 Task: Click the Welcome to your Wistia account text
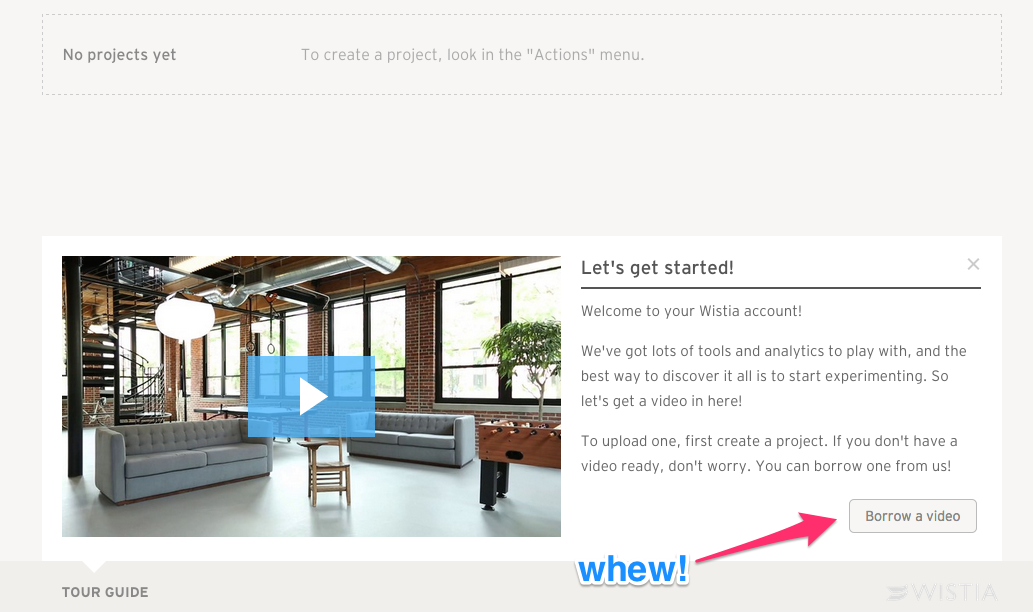click(691, 311)
